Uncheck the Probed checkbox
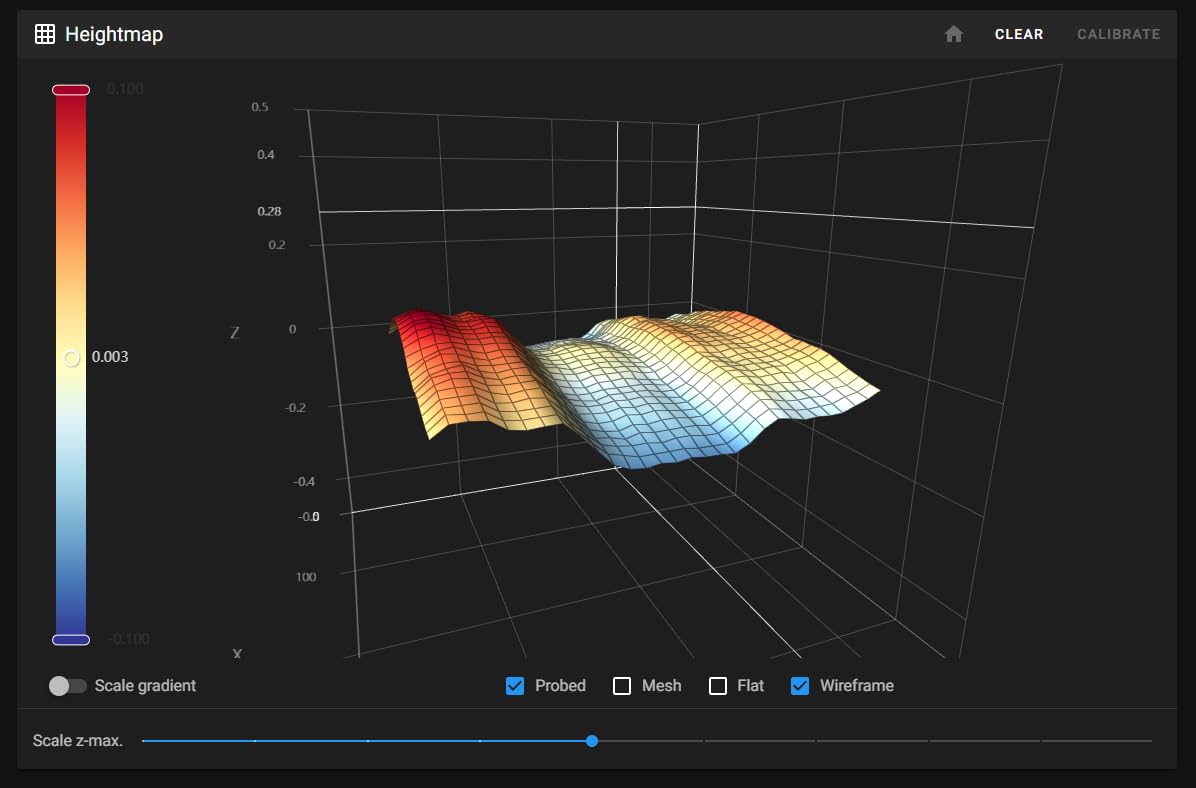The width and height of the screenshot is (1196, 788). coord(515,686)
